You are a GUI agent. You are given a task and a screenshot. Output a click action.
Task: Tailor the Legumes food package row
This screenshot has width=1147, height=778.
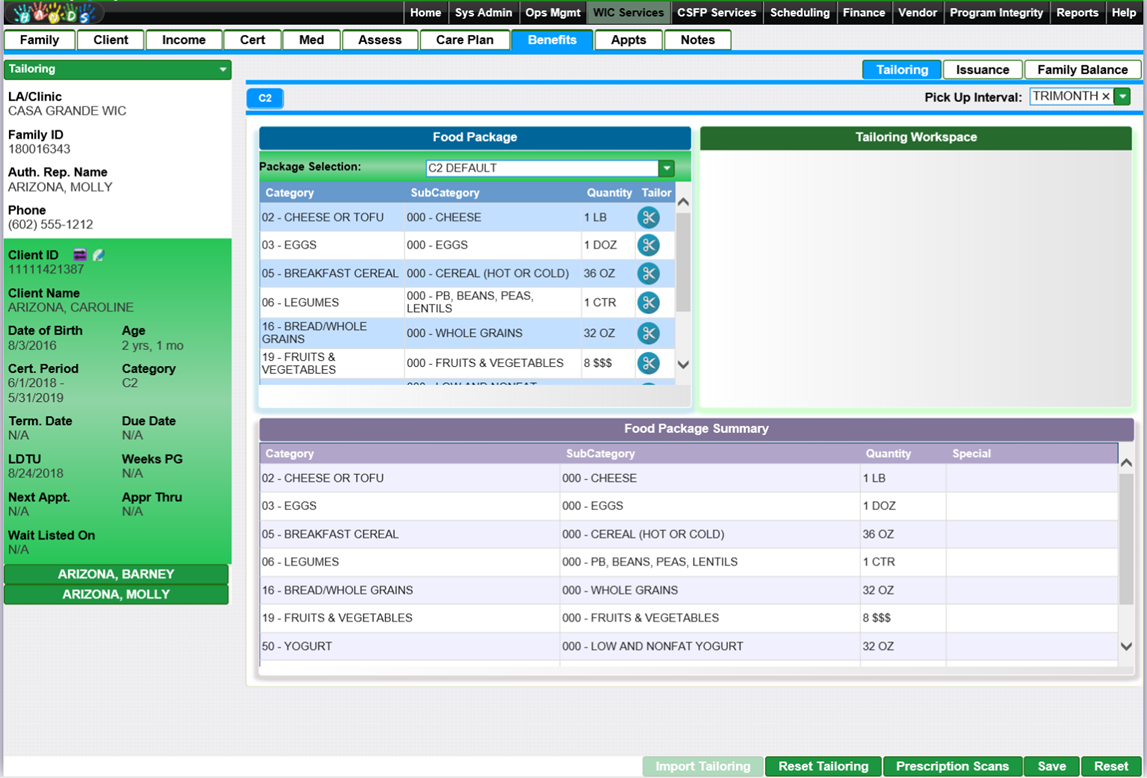pyautogui.click(x=648, y=303)
